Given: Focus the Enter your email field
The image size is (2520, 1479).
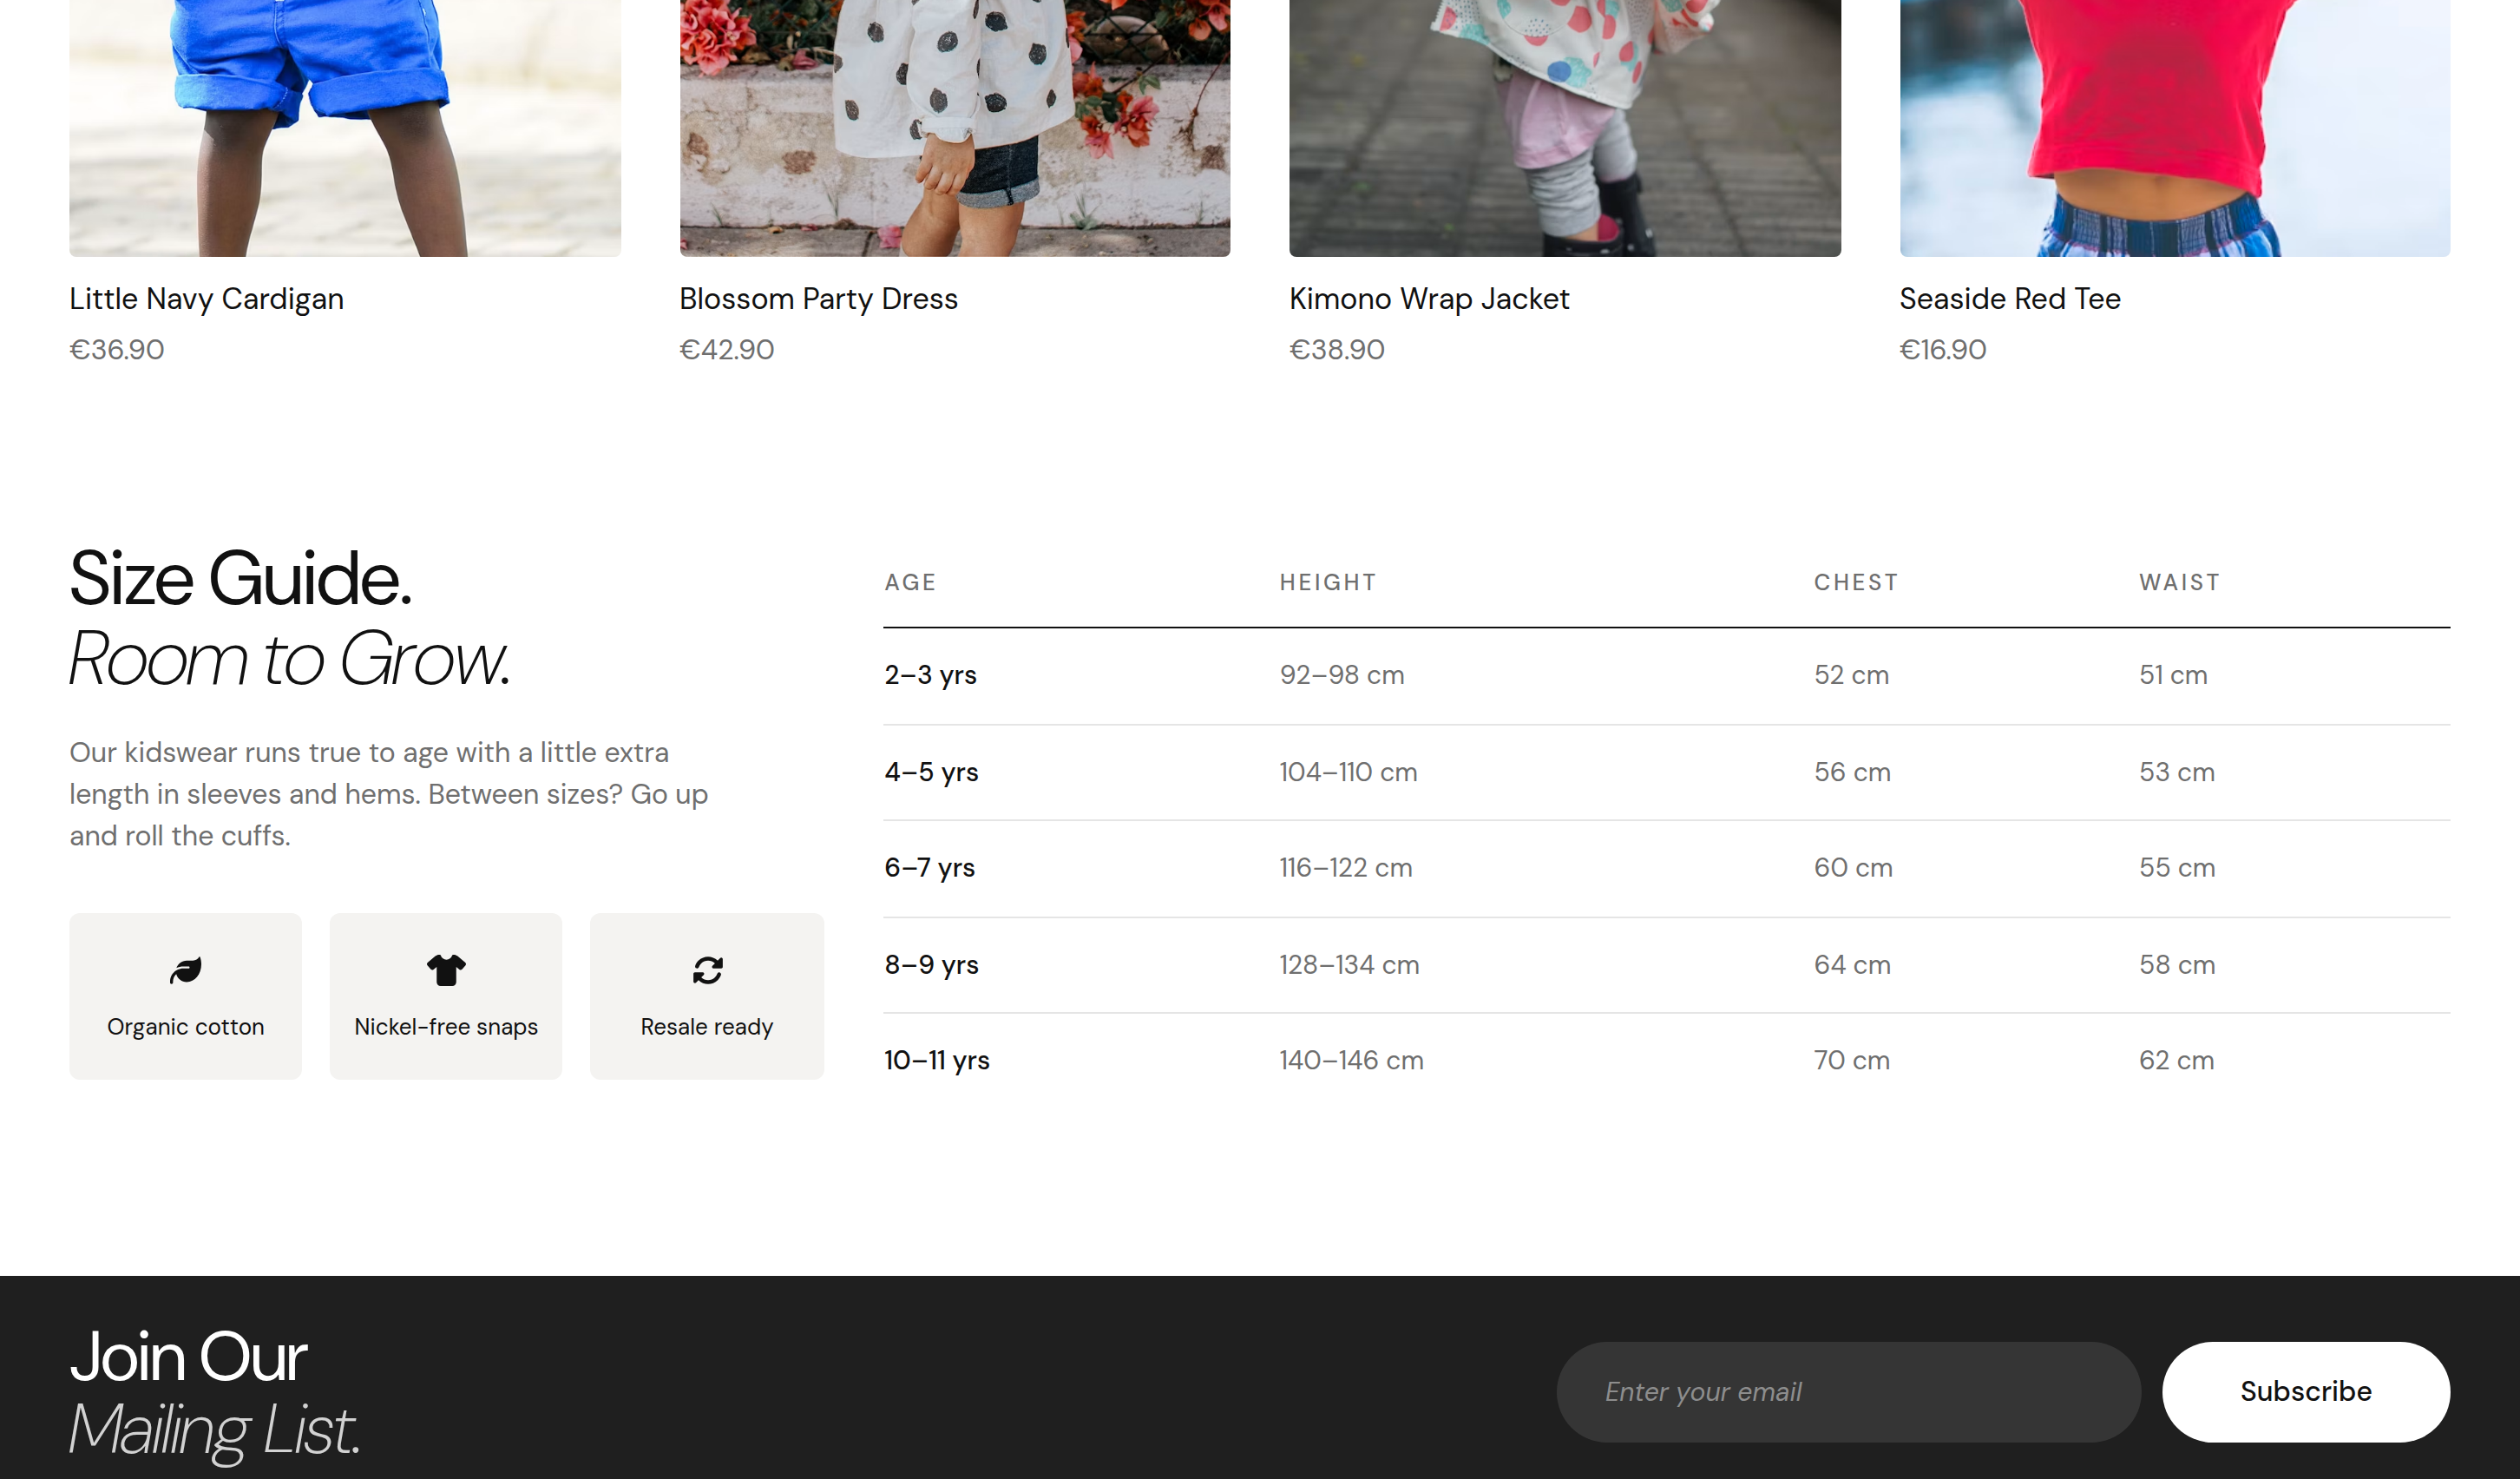Looking at the screenshot, I should [x=1848, y=1391].
